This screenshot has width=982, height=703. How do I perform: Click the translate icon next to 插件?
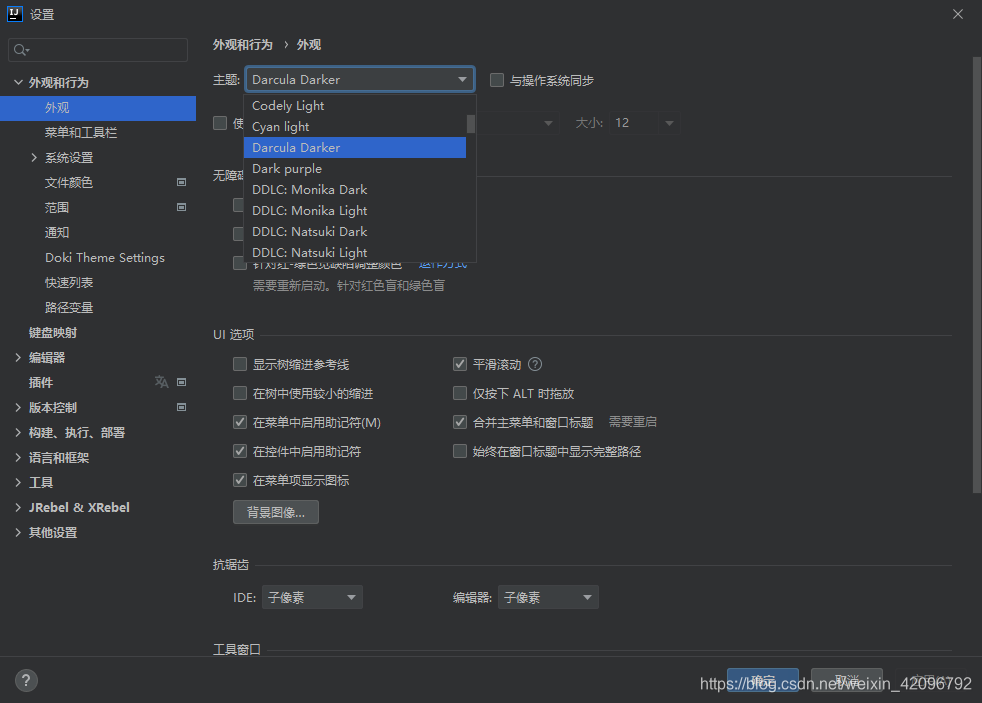click(x=161, y=381)
